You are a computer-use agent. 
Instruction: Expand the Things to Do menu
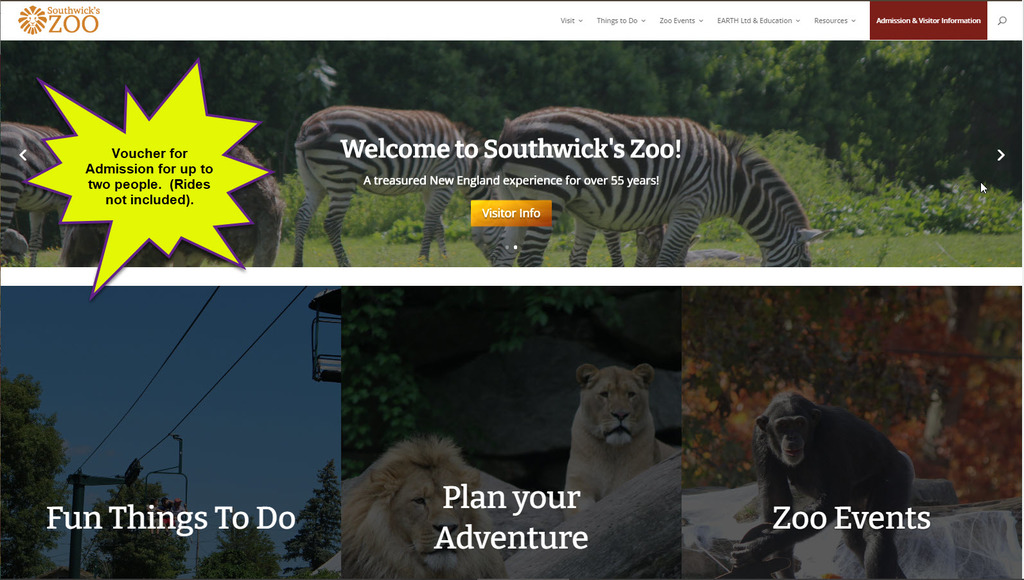tap(621, 21)
